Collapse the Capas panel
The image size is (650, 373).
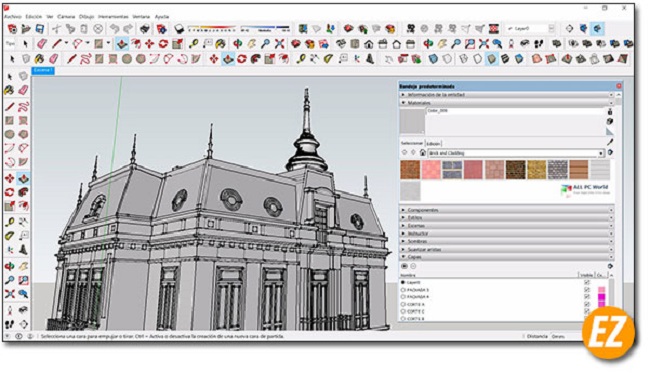coord(507,257)
